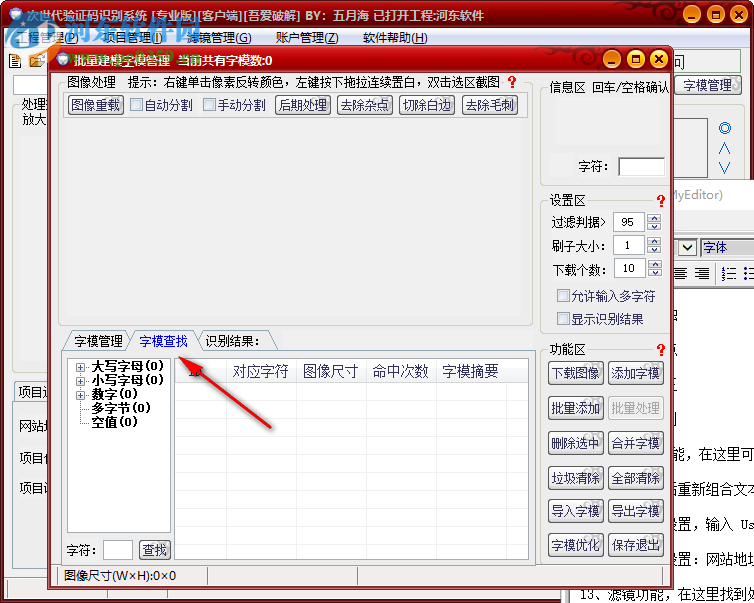
Task: Focus 字符 search field beside 查找
Action: (118, 550)
